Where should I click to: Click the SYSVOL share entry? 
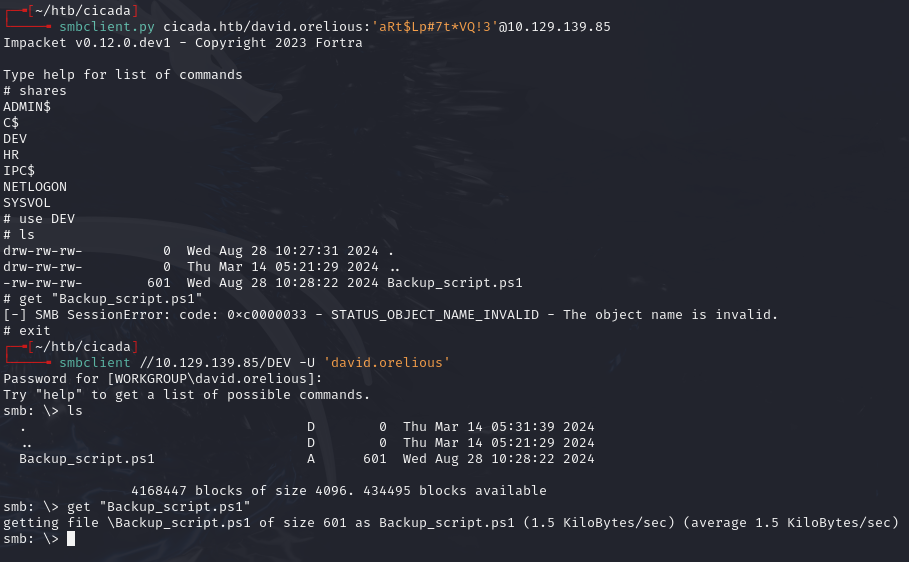27,203
